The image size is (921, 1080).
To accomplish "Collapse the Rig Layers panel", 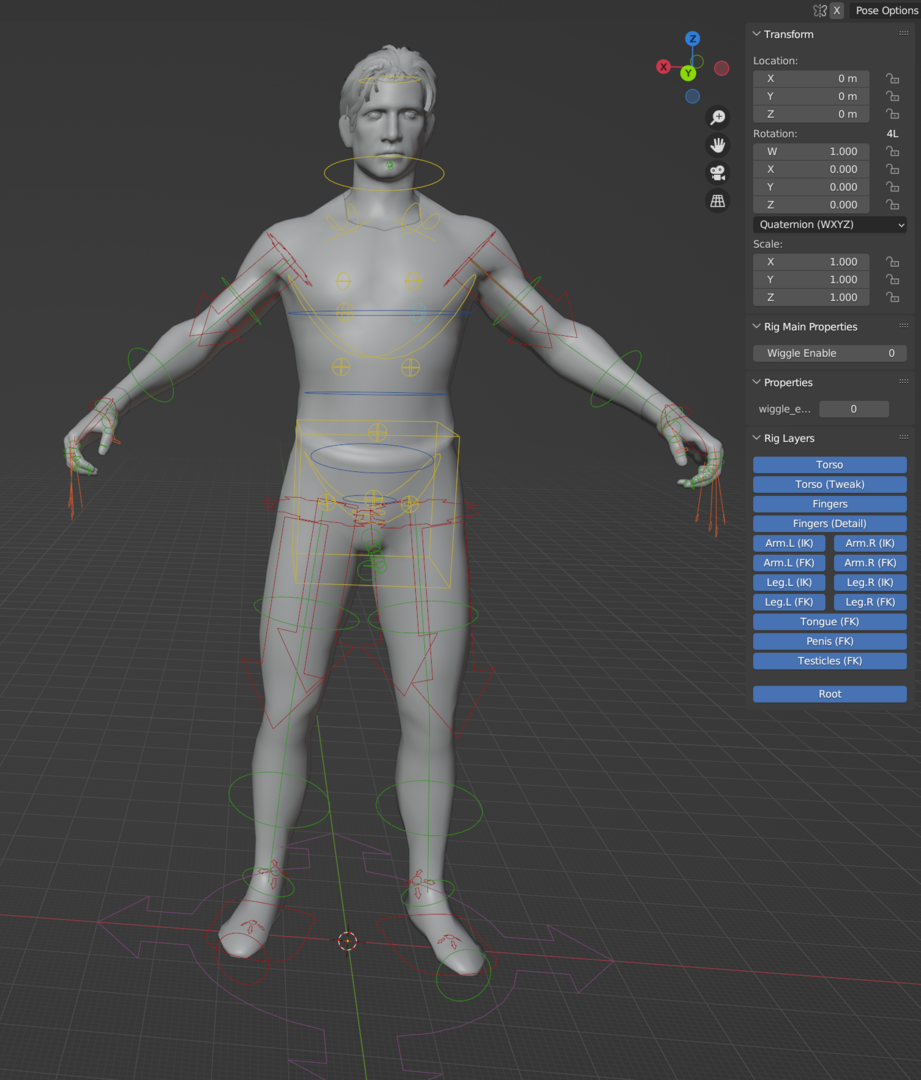I will click(756, 438).
